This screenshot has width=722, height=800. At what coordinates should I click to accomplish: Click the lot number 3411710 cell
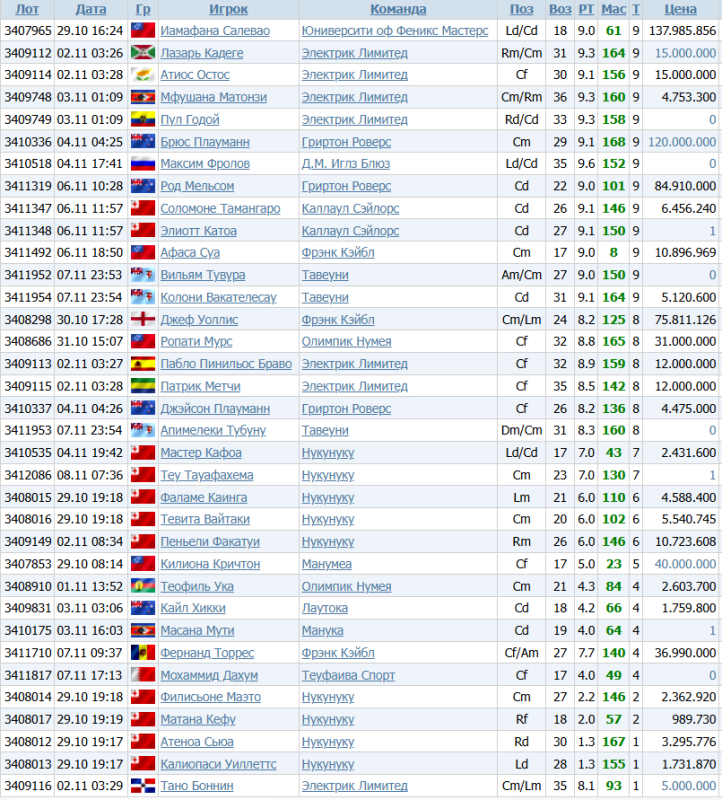click(x=27, y=653)
